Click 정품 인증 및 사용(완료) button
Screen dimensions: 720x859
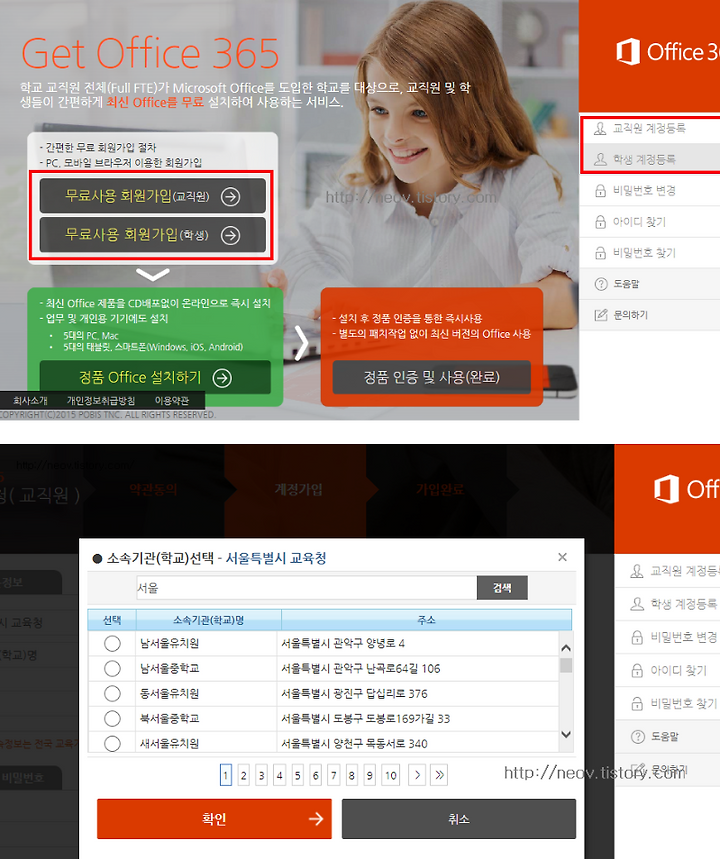pos(432,377)
